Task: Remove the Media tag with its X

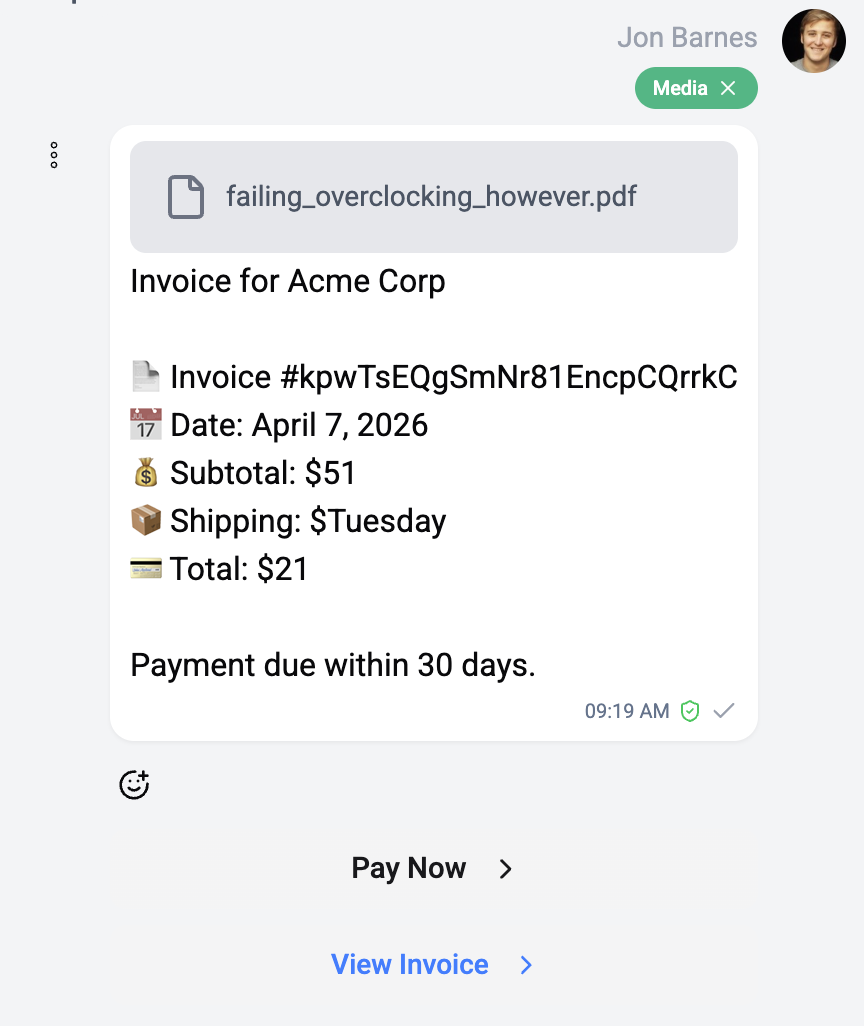Action: (x=729, y=88)
